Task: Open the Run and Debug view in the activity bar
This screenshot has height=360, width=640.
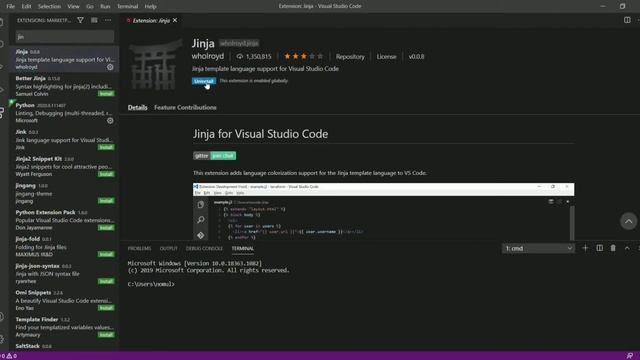Action: [2, 90]
